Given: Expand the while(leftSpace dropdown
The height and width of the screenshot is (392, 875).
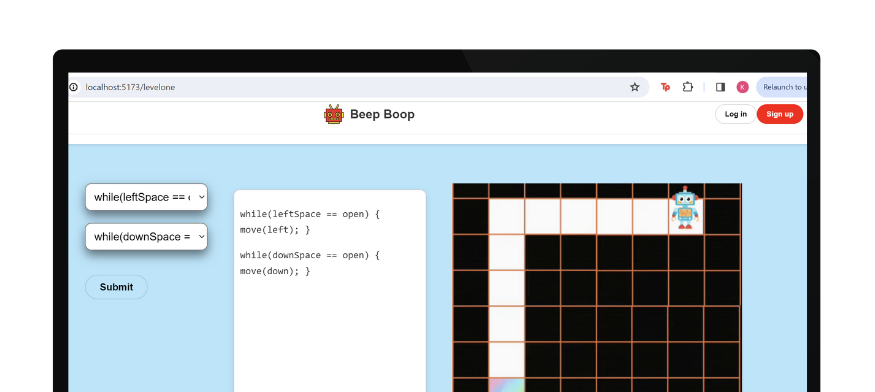Looking at the screenshot, I should [146, 197].
